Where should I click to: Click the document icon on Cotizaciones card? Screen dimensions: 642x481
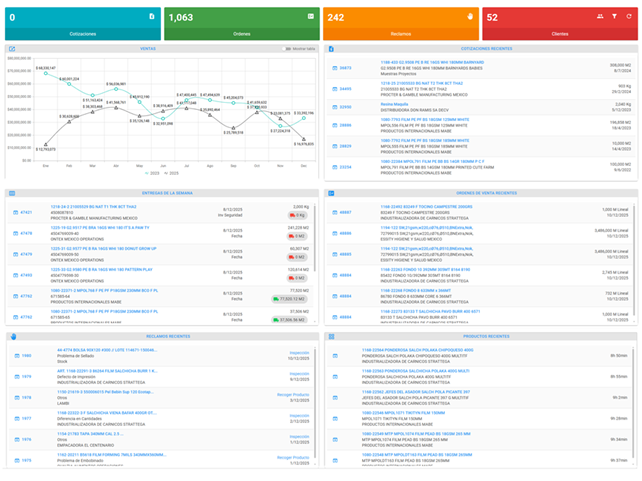(151, 17)
